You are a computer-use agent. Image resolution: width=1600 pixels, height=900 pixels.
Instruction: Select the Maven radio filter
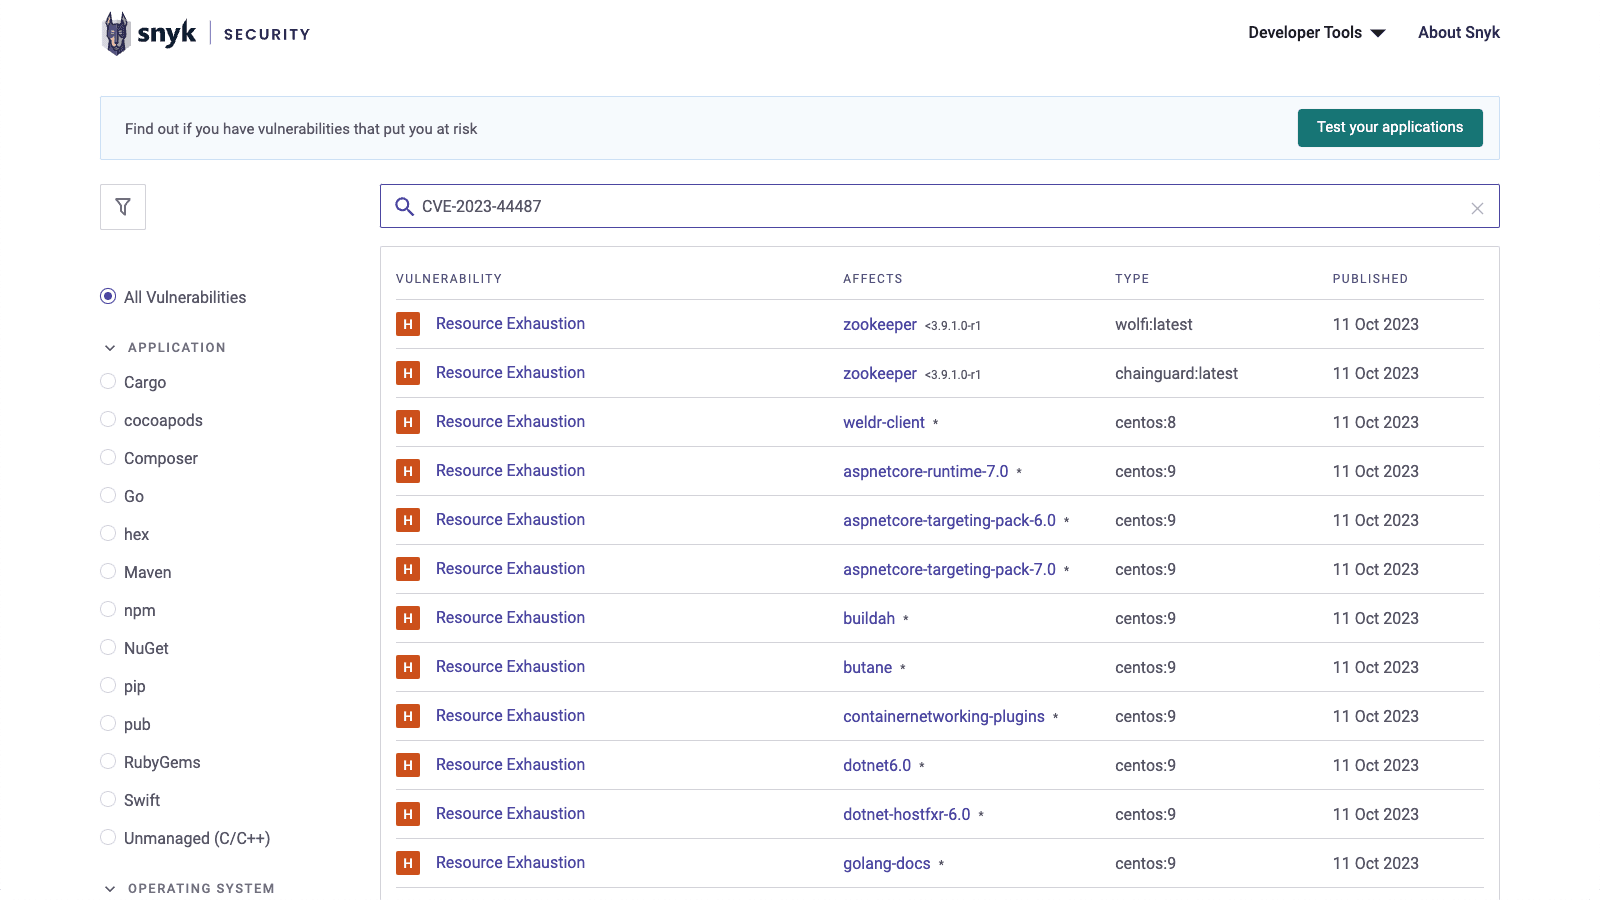click(108, 571)
